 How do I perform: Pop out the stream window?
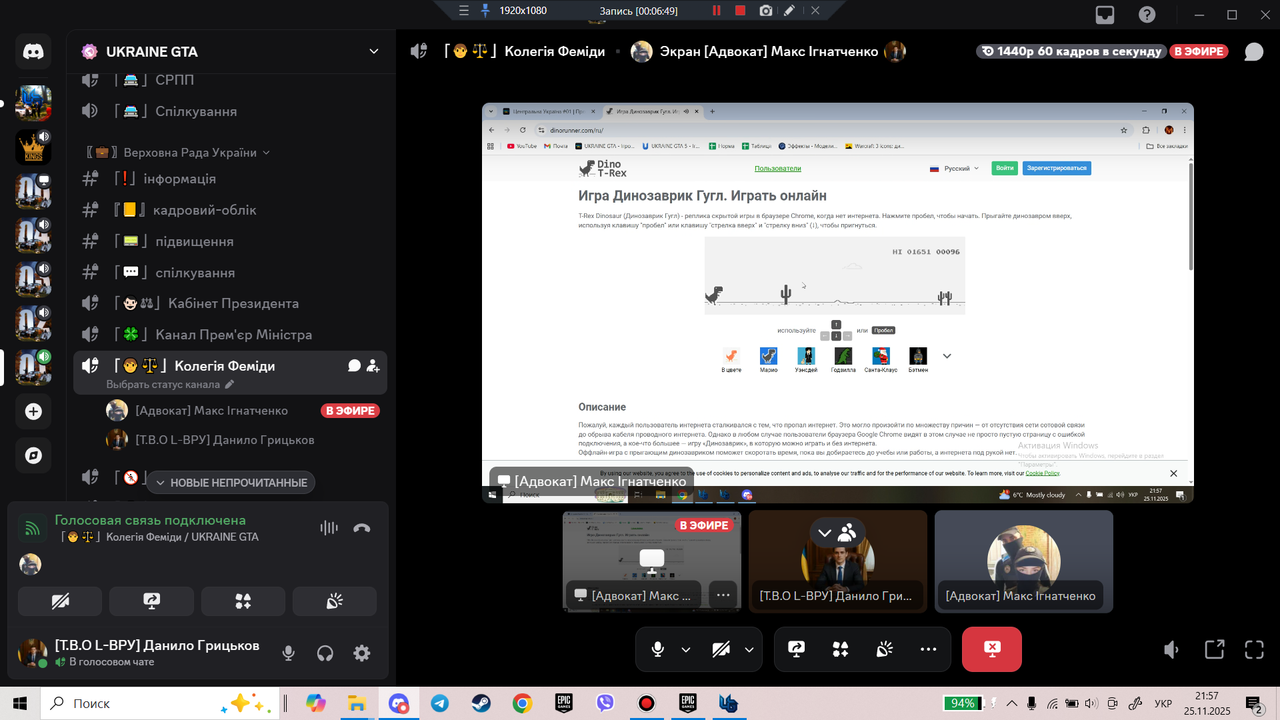(1214, 650)
